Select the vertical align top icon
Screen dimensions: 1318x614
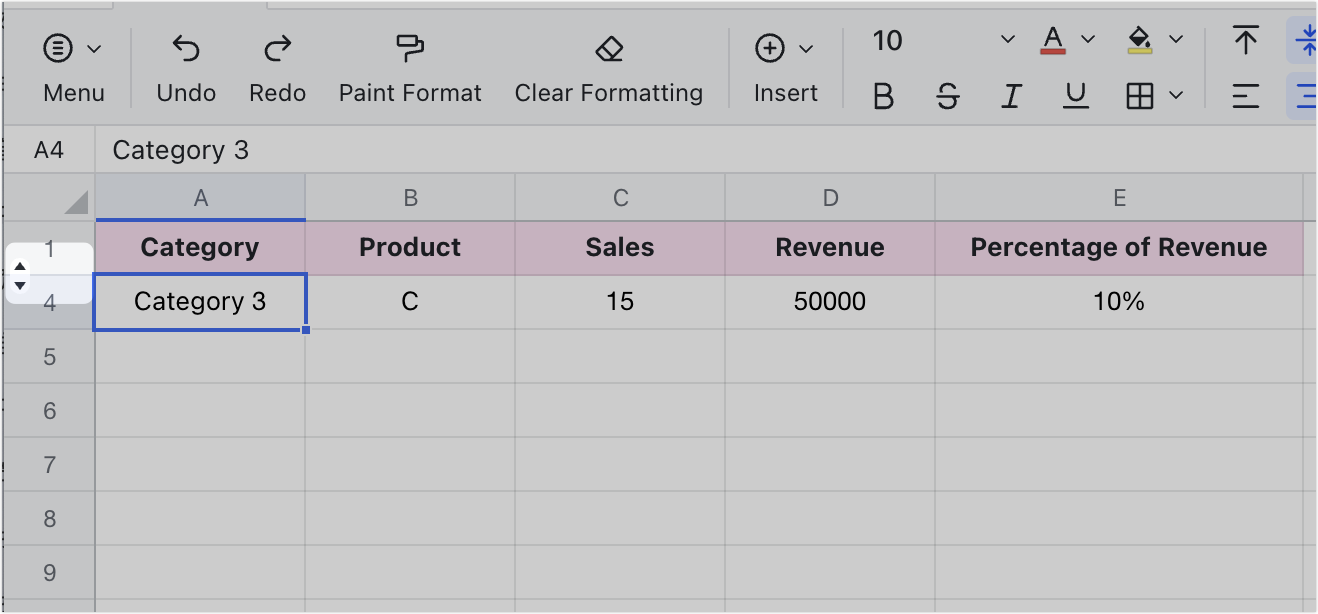click(x=1246, y=41)
